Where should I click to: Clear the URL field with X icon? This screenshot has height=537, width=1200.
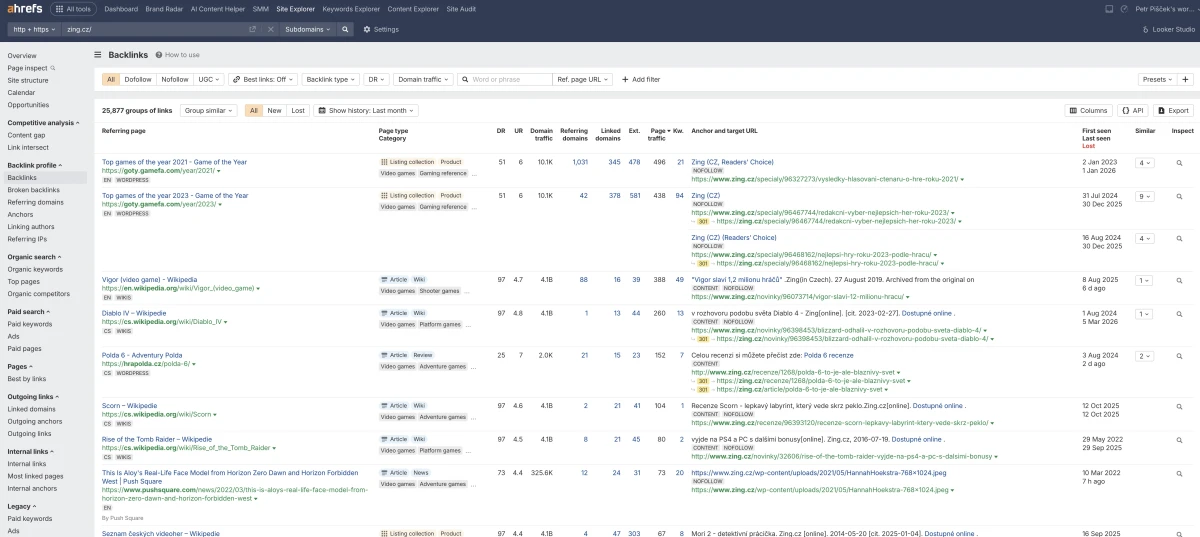[271, 29]
